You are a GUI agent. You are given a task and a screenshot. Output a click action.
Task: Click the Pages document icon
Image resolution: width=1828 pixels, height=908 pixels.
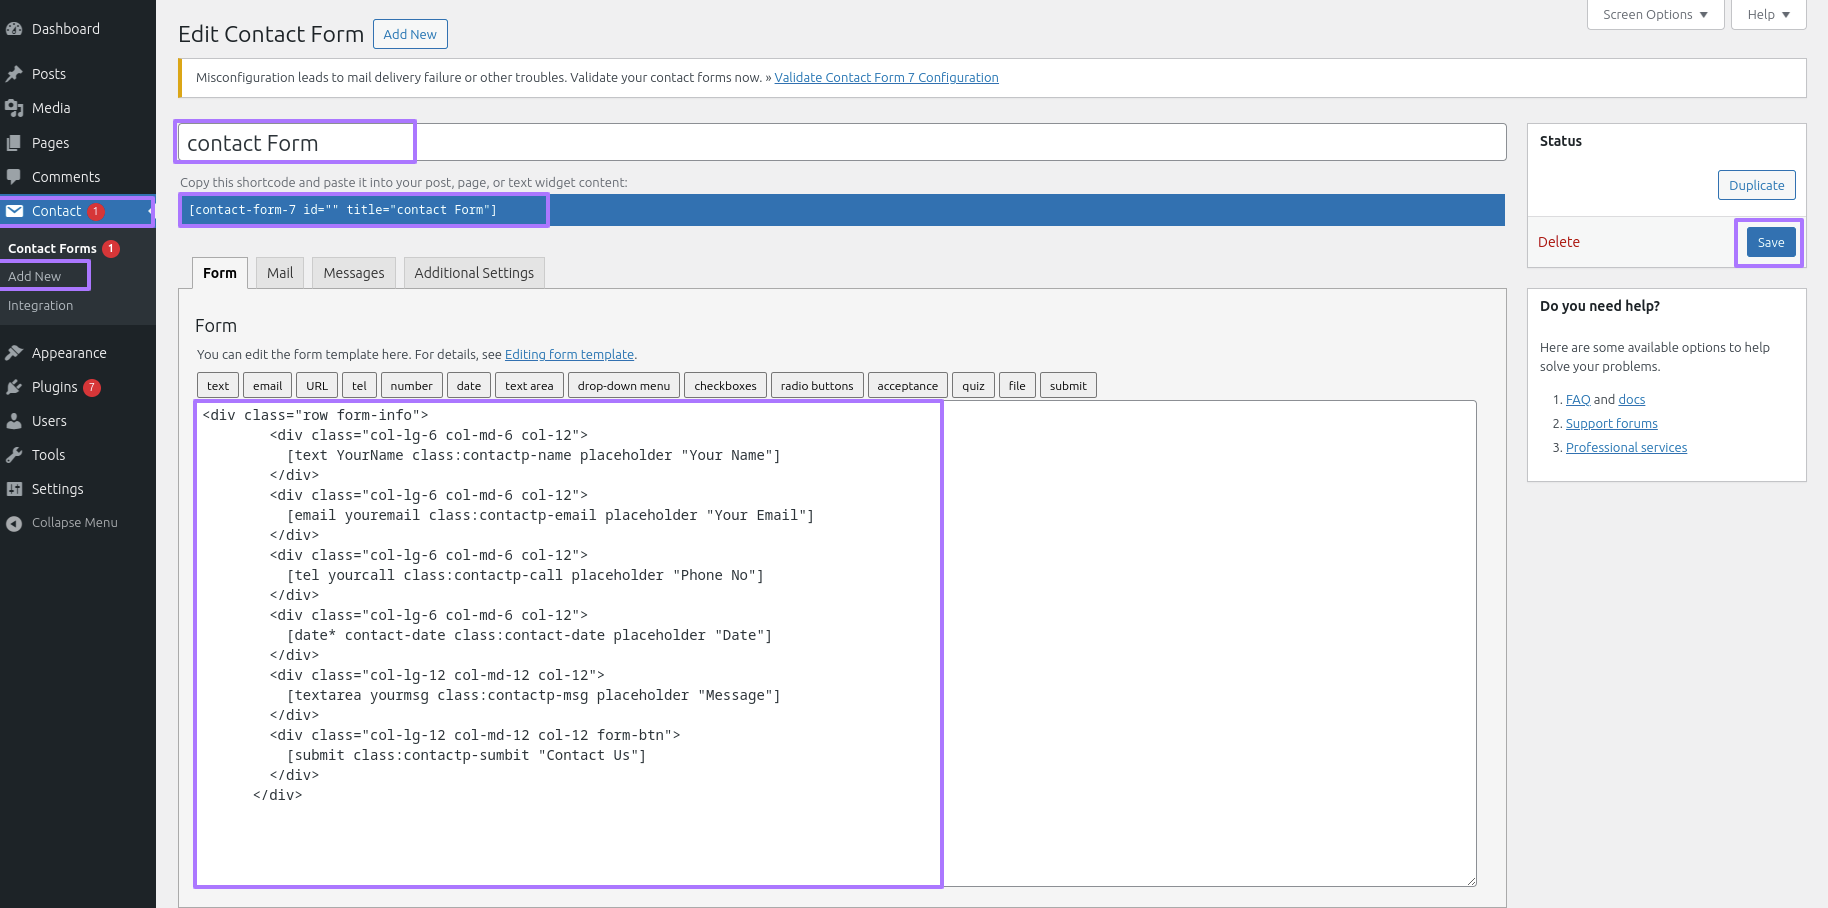[x=14, y=143]
